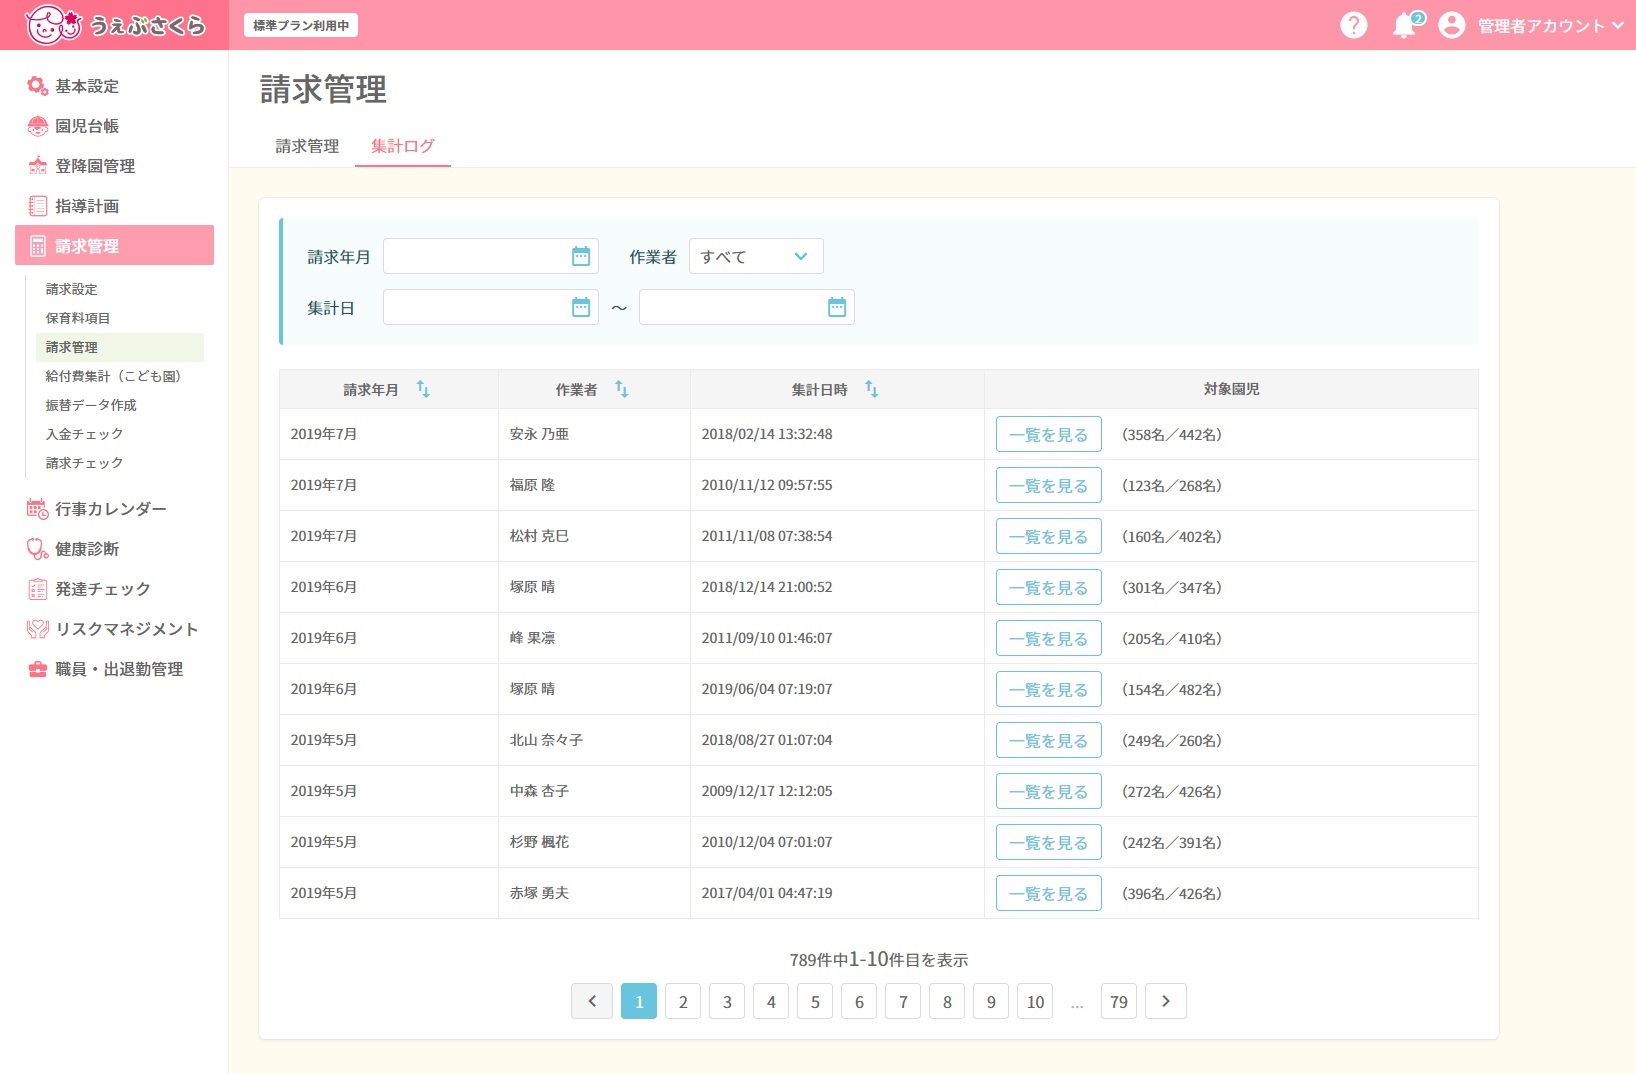The height and width of the screenshot is (1074, 1636).
Task: Open the 作業者 すべて dropdown
Action: [x=756, y=256]
